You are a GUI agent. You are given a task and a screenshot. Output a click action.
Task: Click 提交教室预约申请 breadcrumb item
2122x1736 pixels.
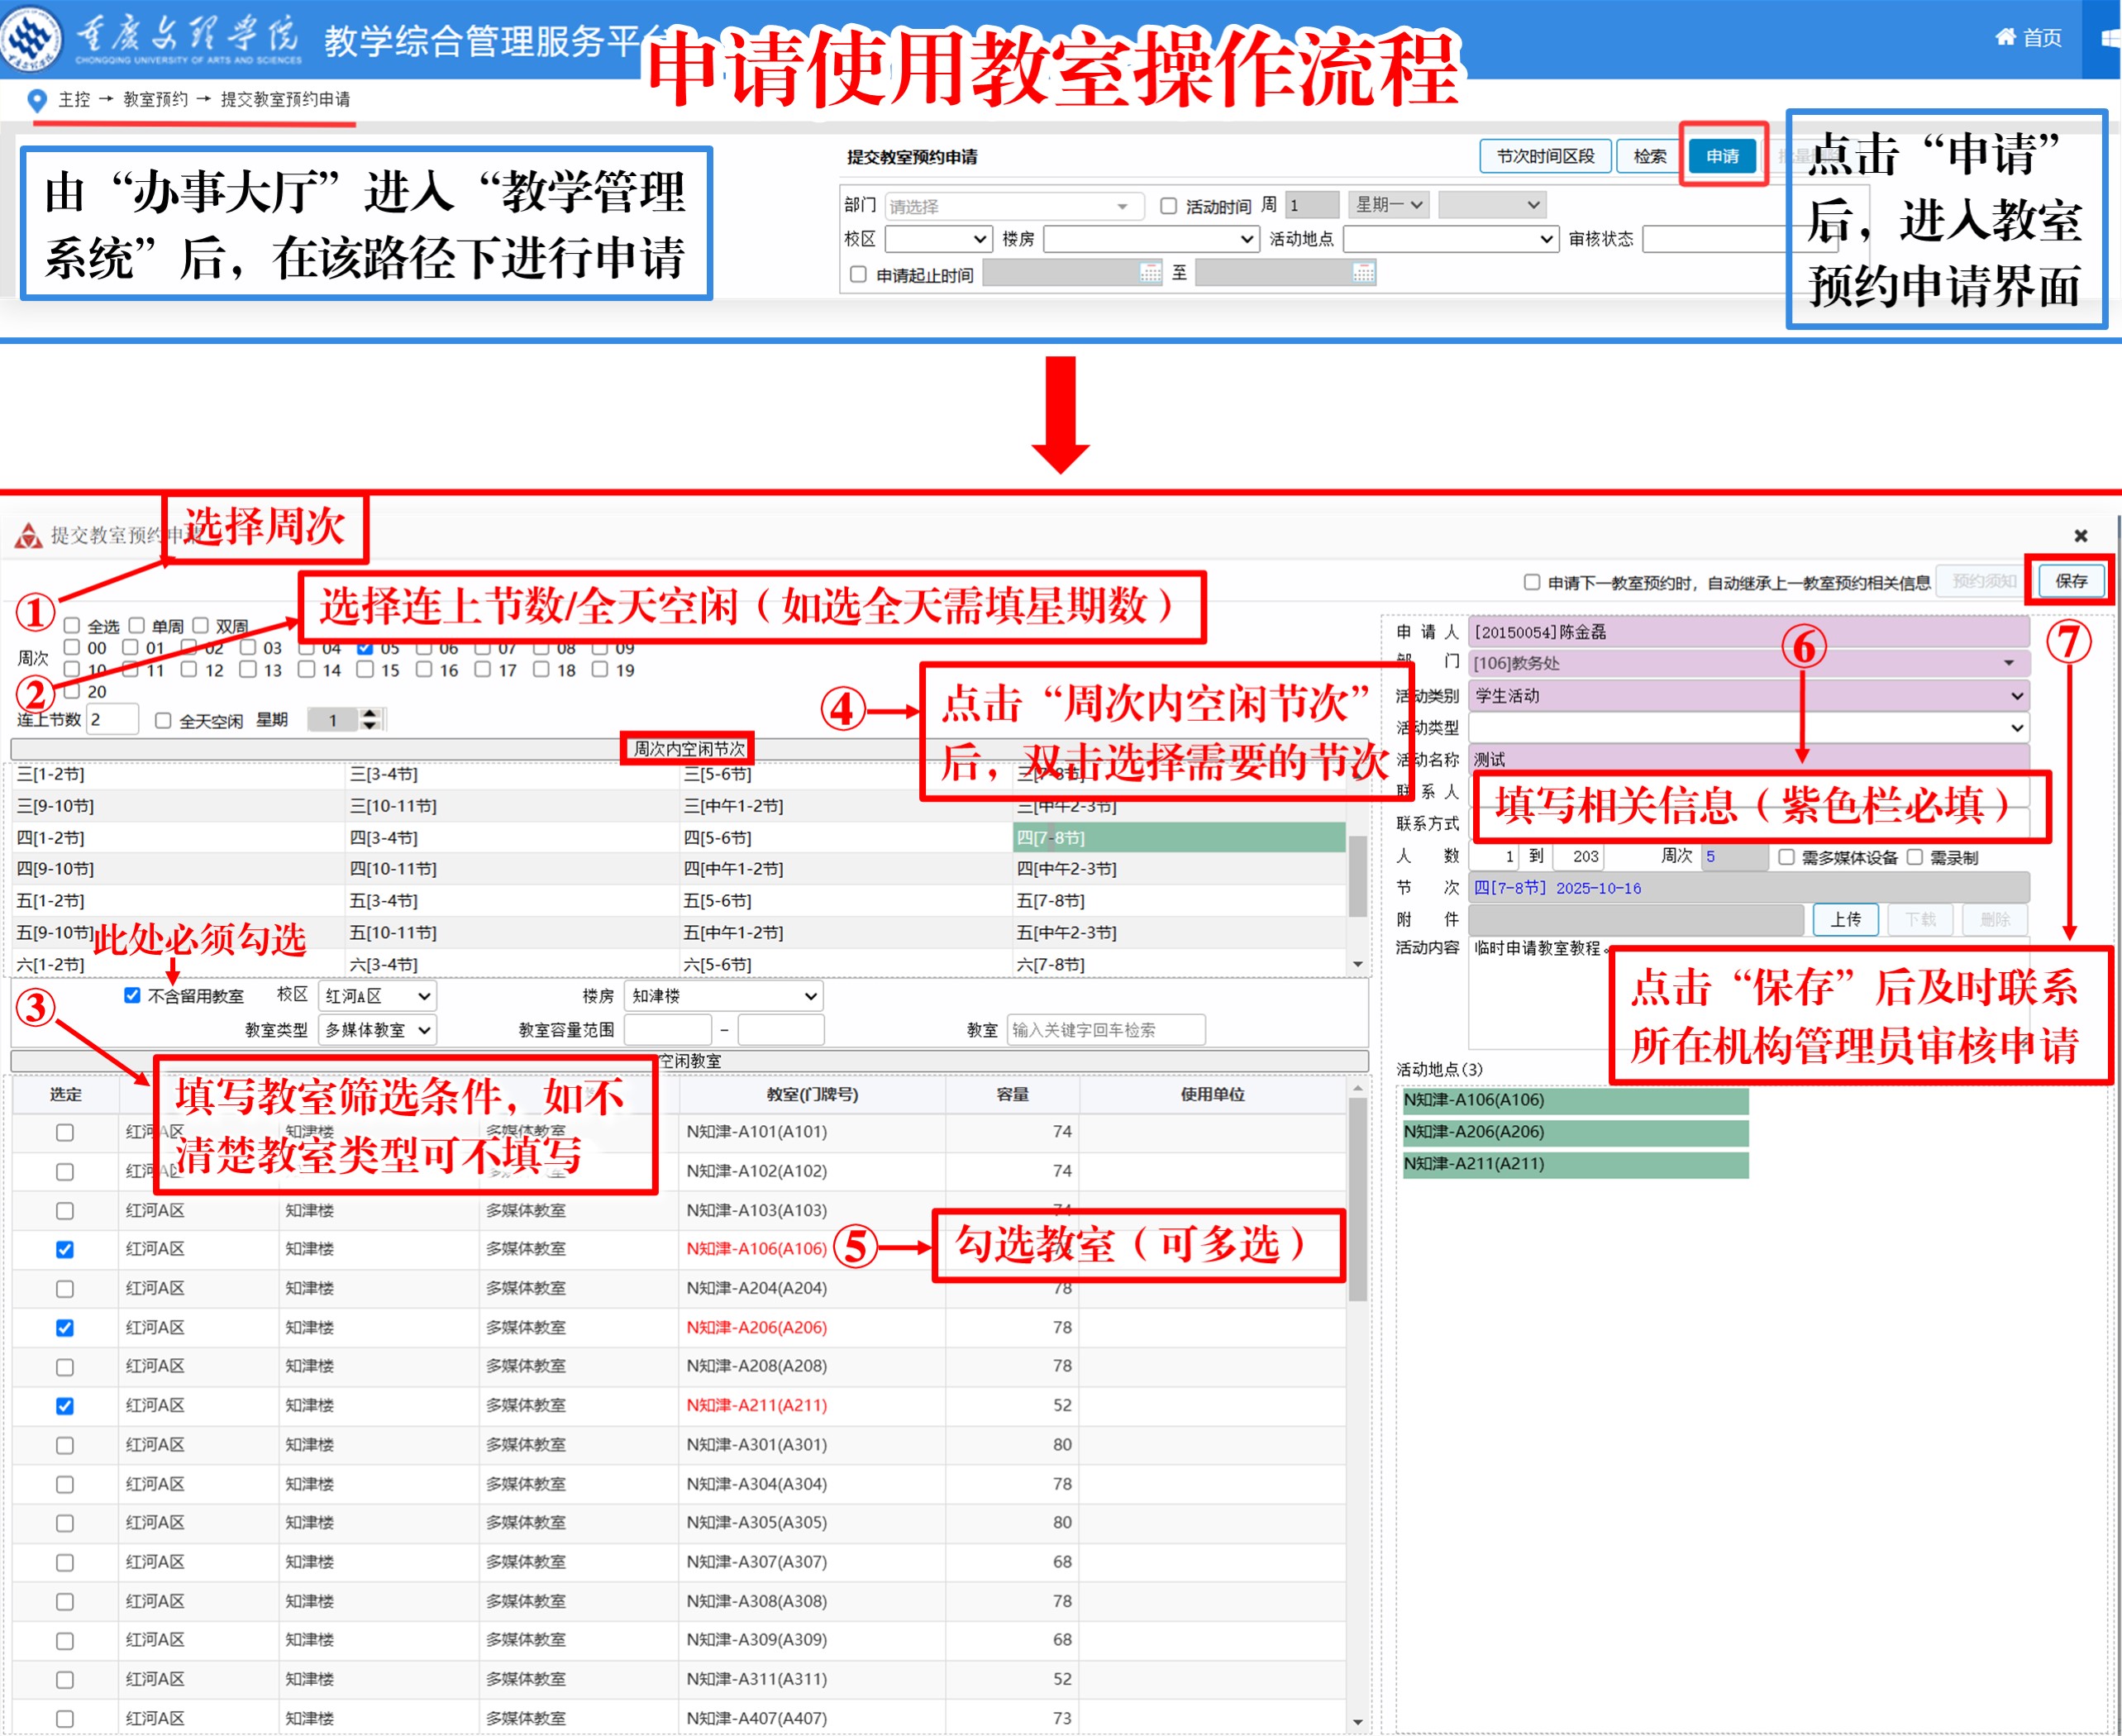(285, 99)
